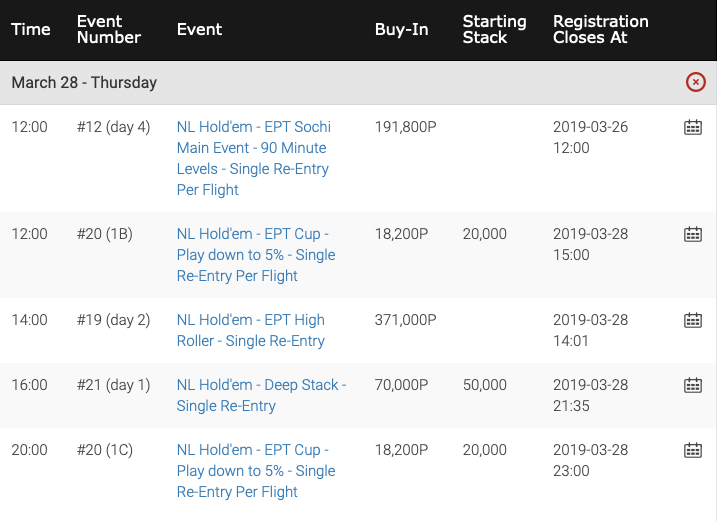Viewport: 717px width, 521px height.
Task: Open NL Hold'em Deep Stack Single Re-Entry link
Action: pos(262,395)
